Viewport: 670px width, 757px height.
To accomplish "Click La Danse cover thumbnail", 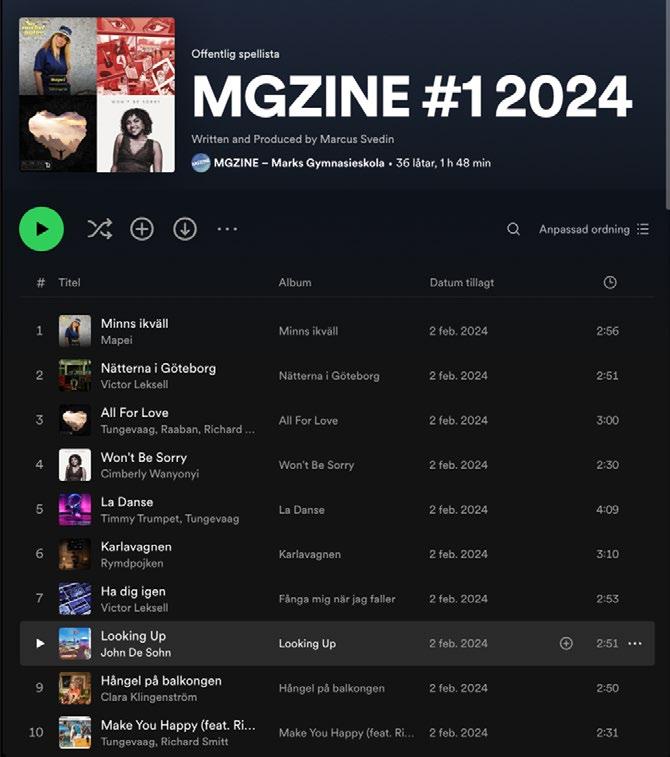I will 75,509.
